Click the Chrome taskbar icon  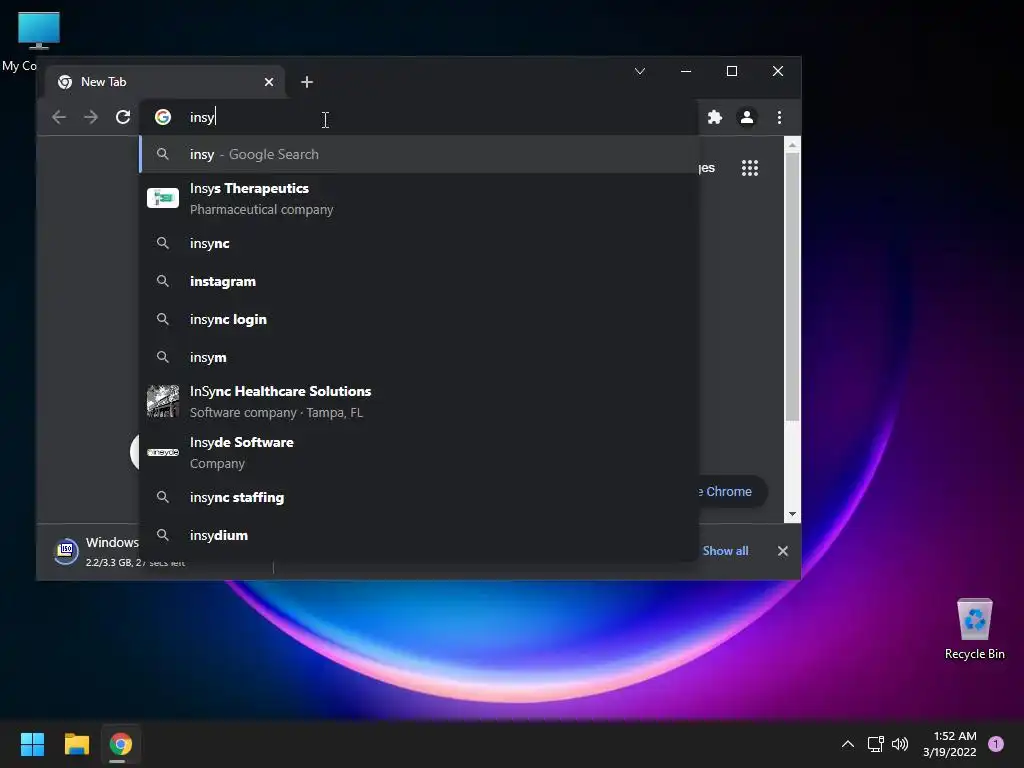click(121, 744)
